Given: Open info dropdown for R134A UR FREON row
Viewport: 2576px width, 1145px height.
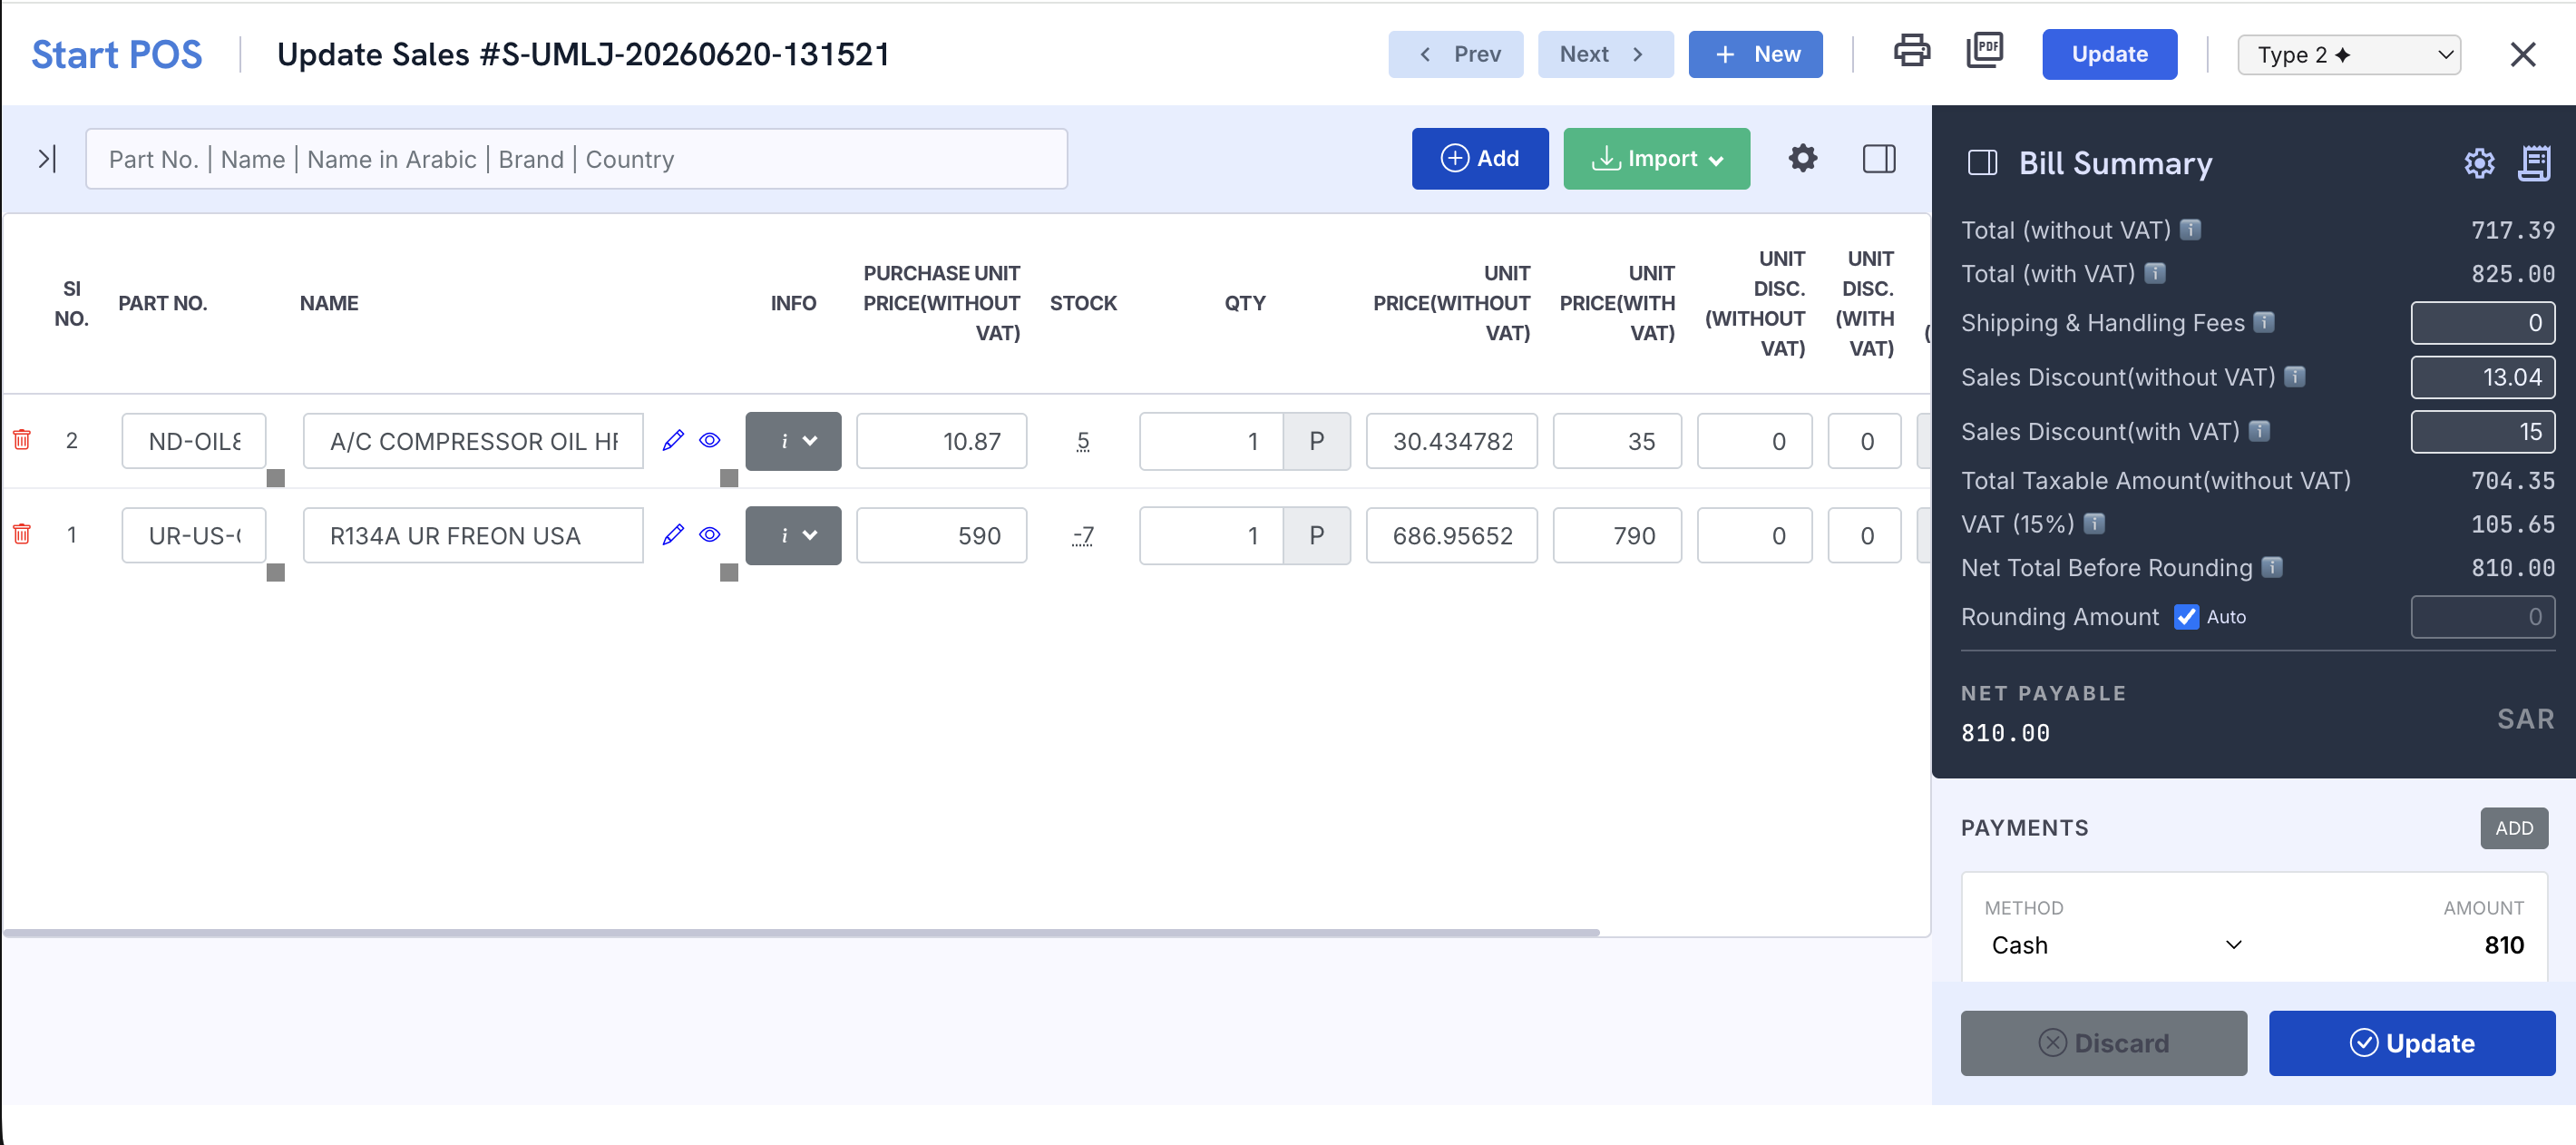Looking at the screenshot, I should click(793, 536).
